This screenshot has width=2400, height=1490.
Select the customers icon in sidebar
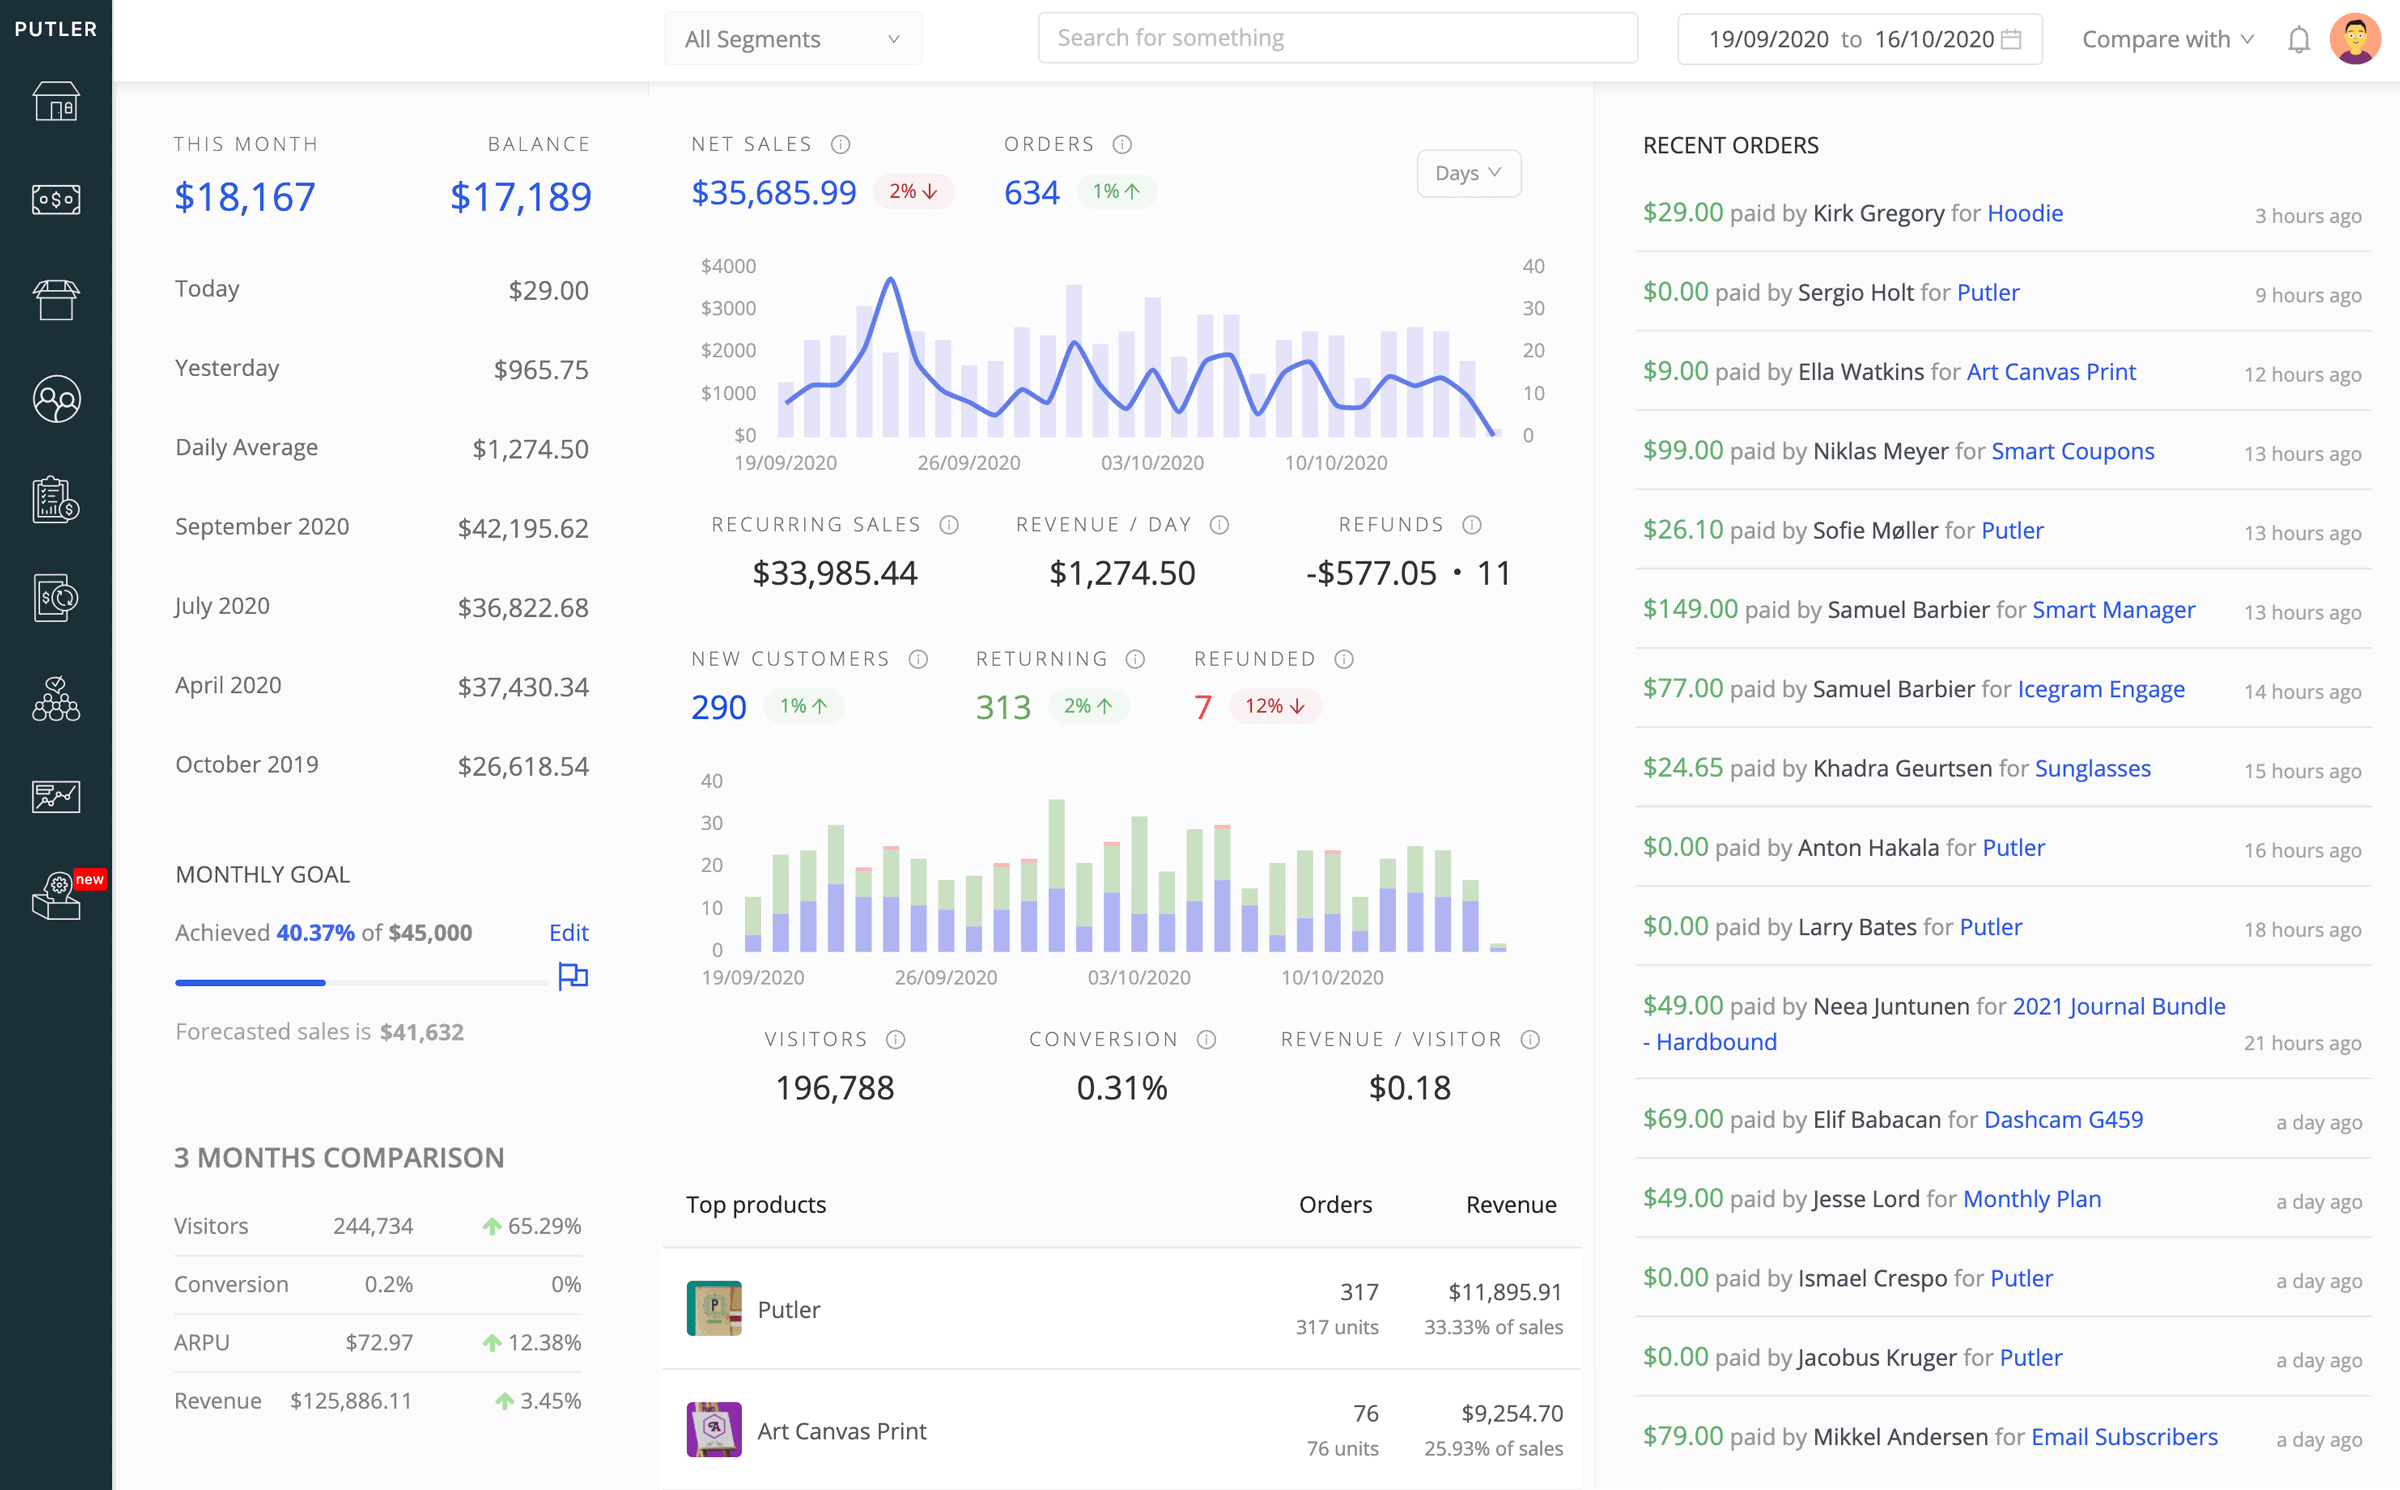tap(55, 398)
